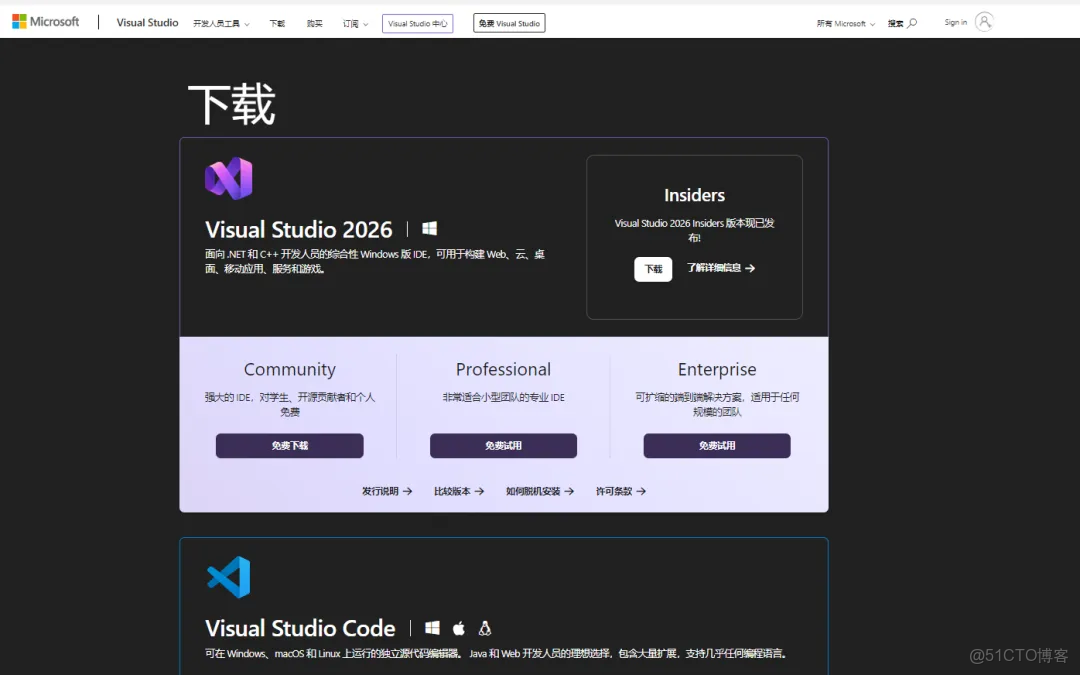Click the 免费下载 button under Community

289,445
